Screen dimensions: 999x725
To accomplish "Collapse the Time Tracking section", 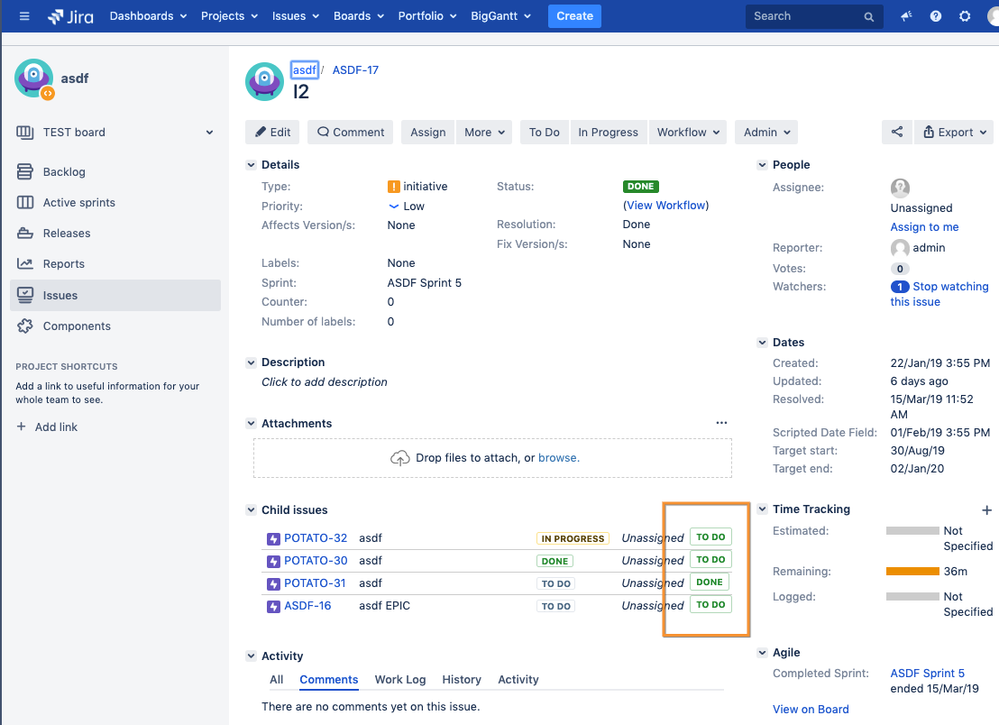I will pos(762,509).
